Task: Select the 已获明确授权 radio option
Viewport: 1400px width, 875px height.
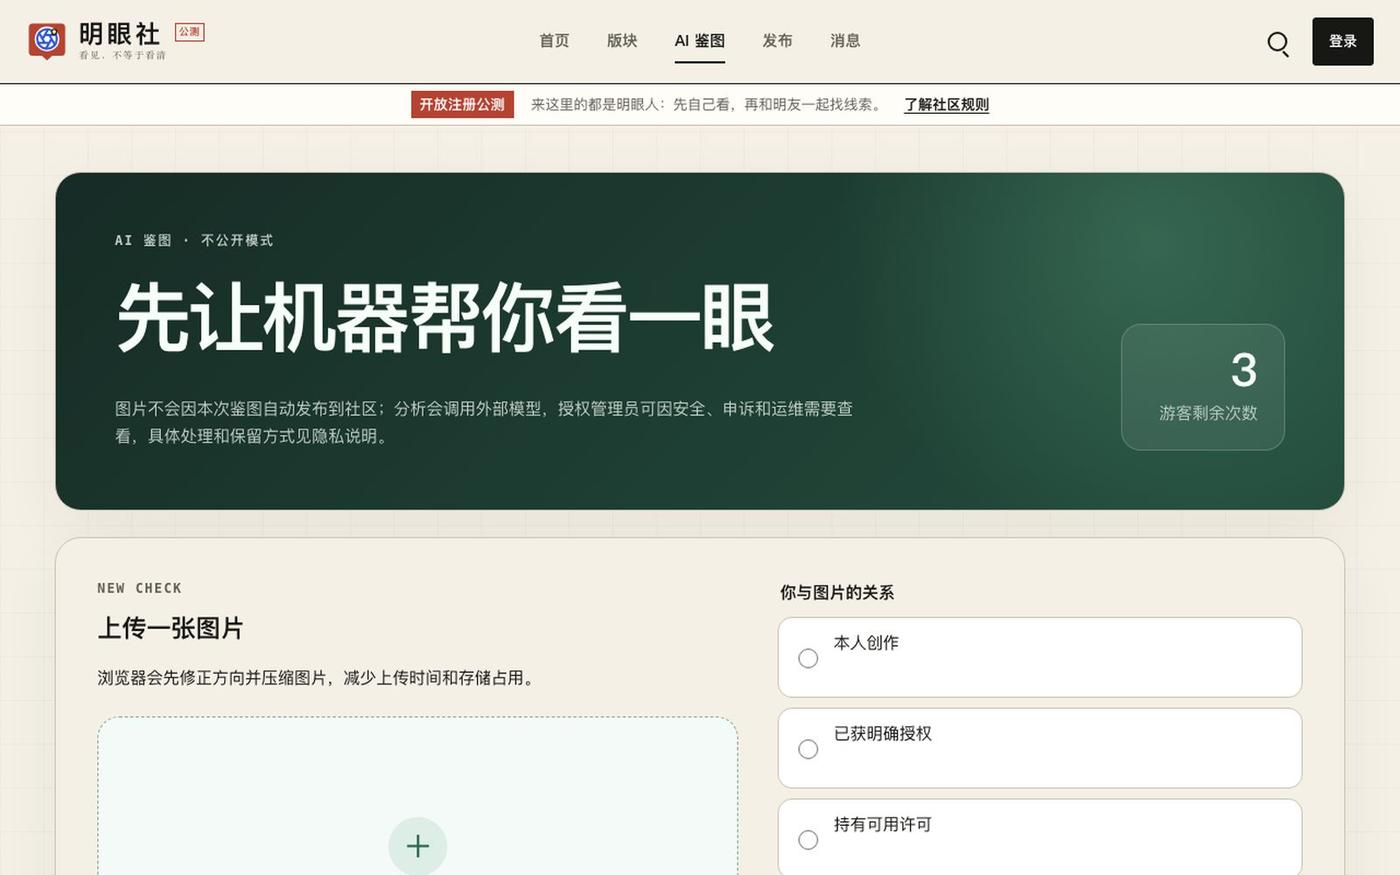Action: 808,749
